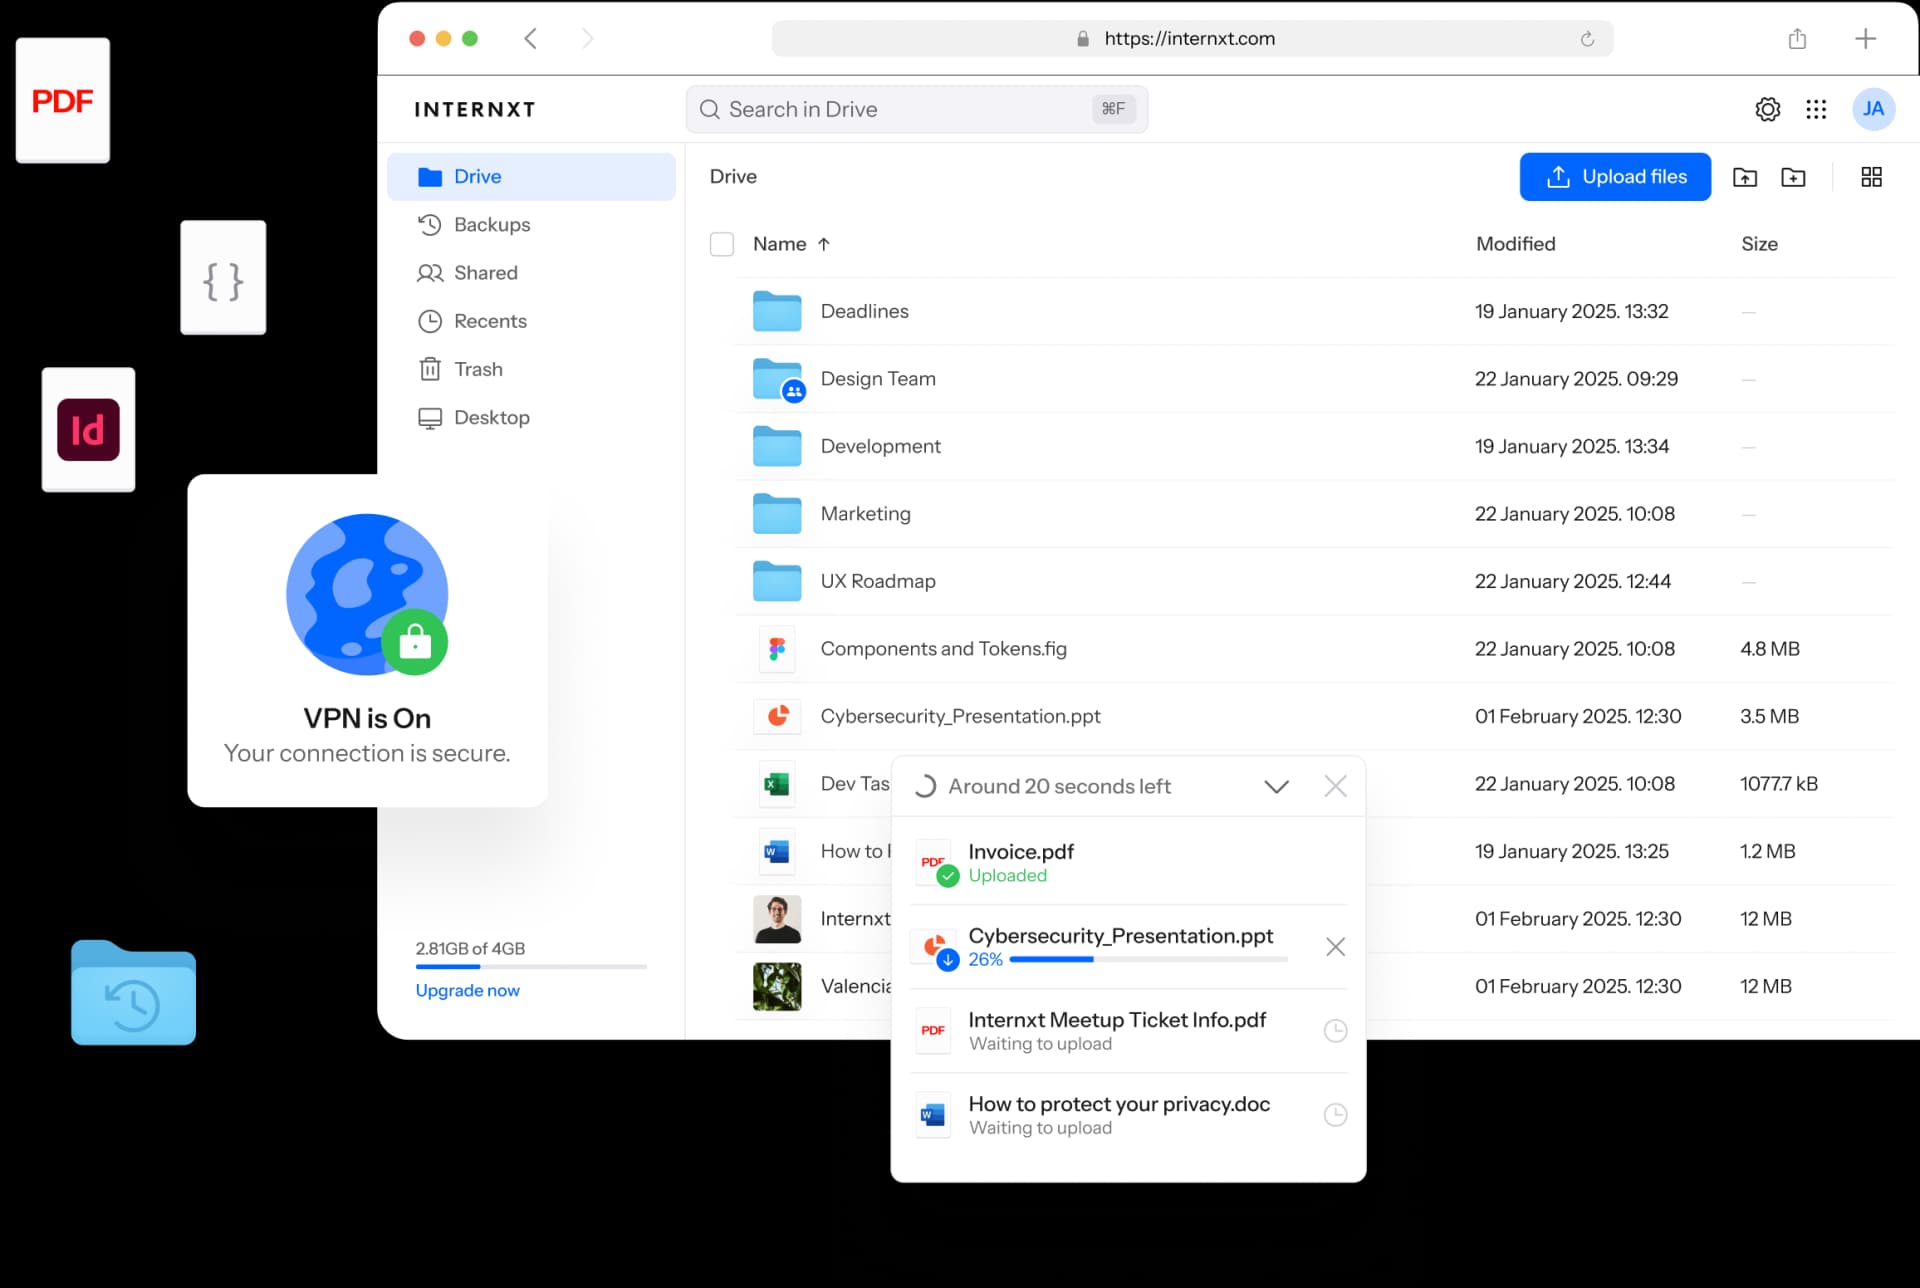The height and width of the screenshot is (1288, 1920).
Task: Expand the chevron in upload notification
Action: 1276,786
